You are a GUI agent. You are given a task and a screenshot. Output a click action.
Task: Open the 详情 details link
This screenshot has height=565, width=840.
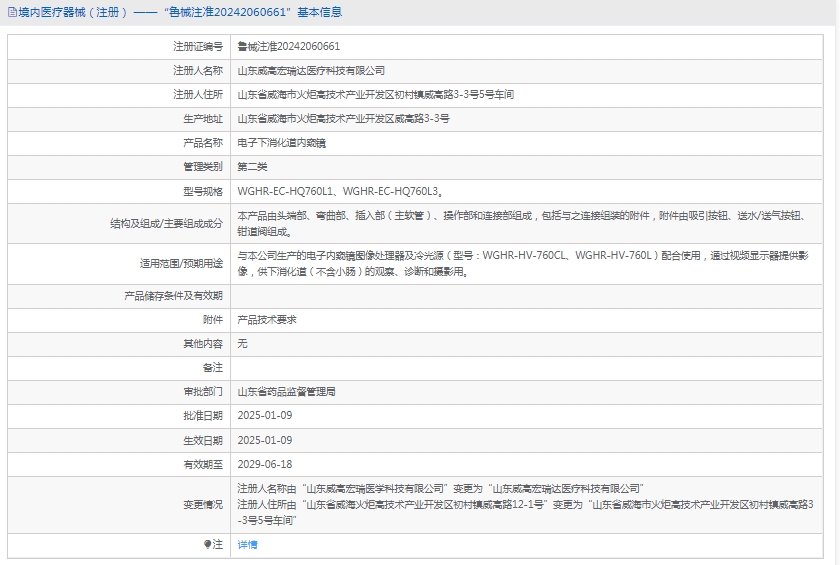(x=247, y=545)
